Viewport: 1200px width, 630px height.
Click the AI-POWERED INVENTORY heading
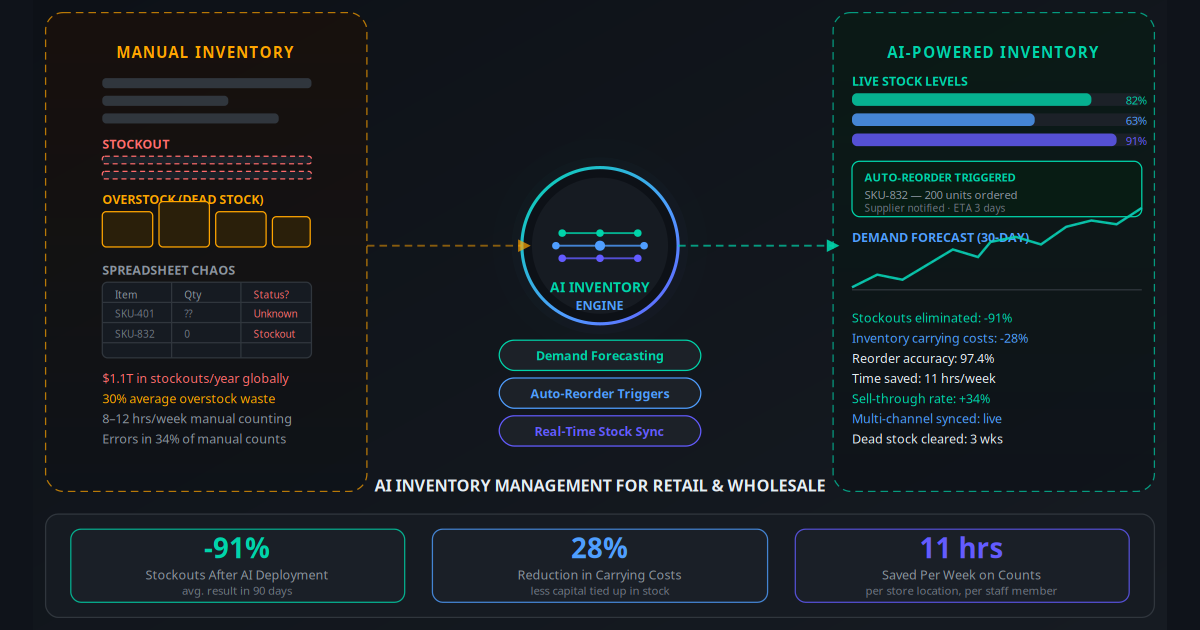pos(993,53)
